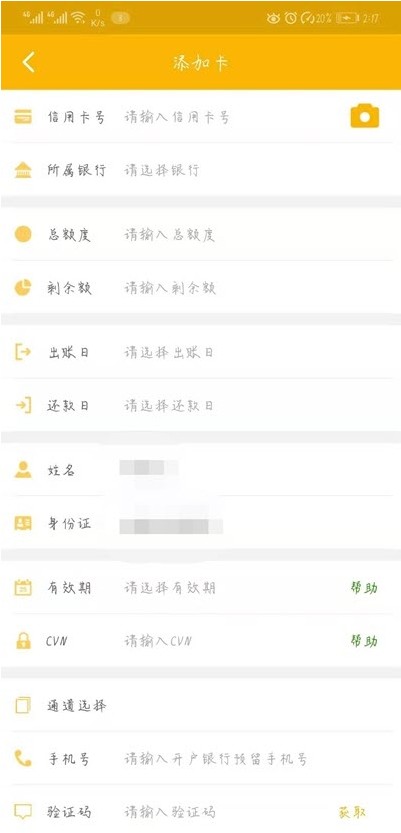Tap the calendar icon beside 有效期

click(23, 588)
